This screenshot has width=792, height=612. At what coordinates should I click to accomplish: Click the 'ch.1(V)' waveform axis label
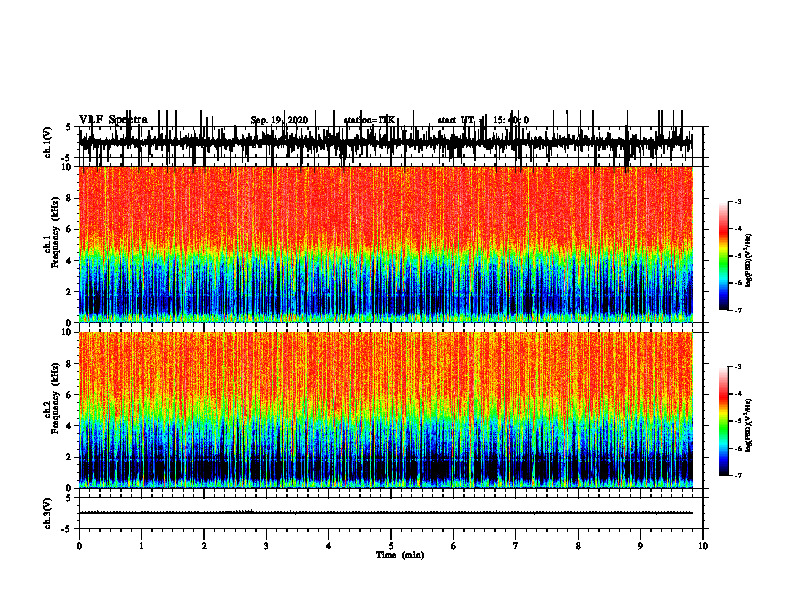pos(48,142)
